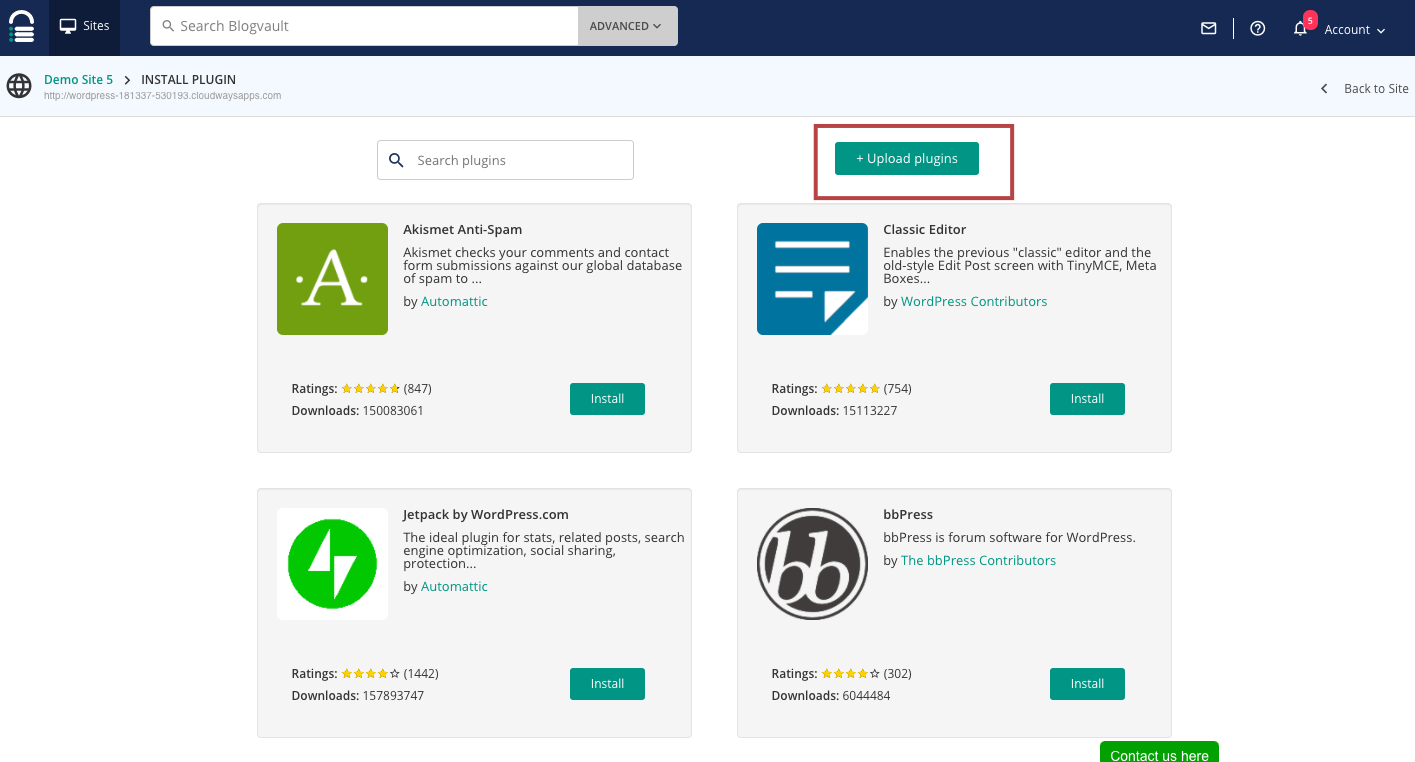This screenshot has width=1415, height=762.
Task: Click the magnifier icon in Search Blogvault
Action: [167, 26]
